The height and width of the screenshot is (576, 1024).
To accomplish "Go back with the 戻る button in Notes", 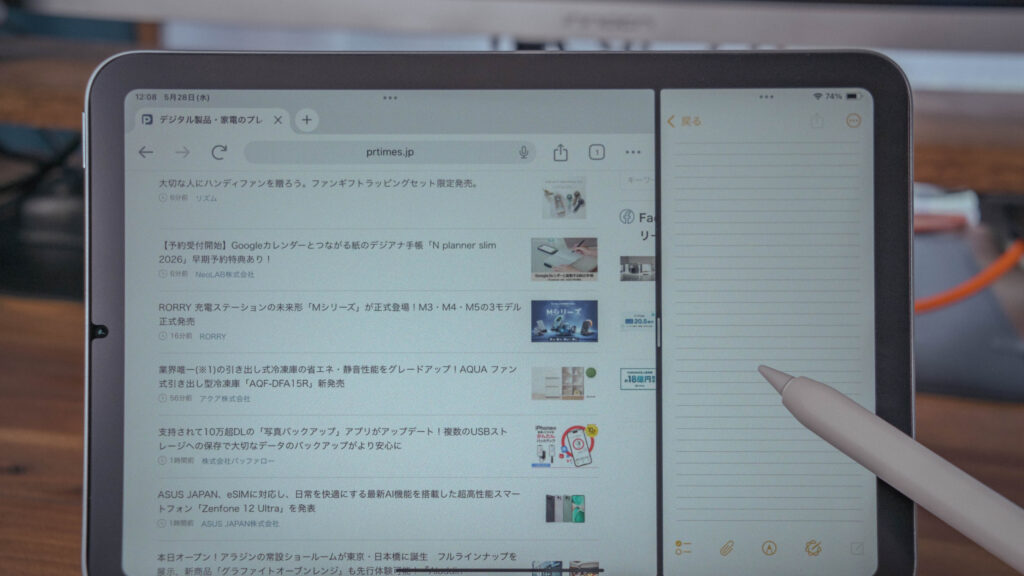I will pyautogui.click(x=685, y=121).
